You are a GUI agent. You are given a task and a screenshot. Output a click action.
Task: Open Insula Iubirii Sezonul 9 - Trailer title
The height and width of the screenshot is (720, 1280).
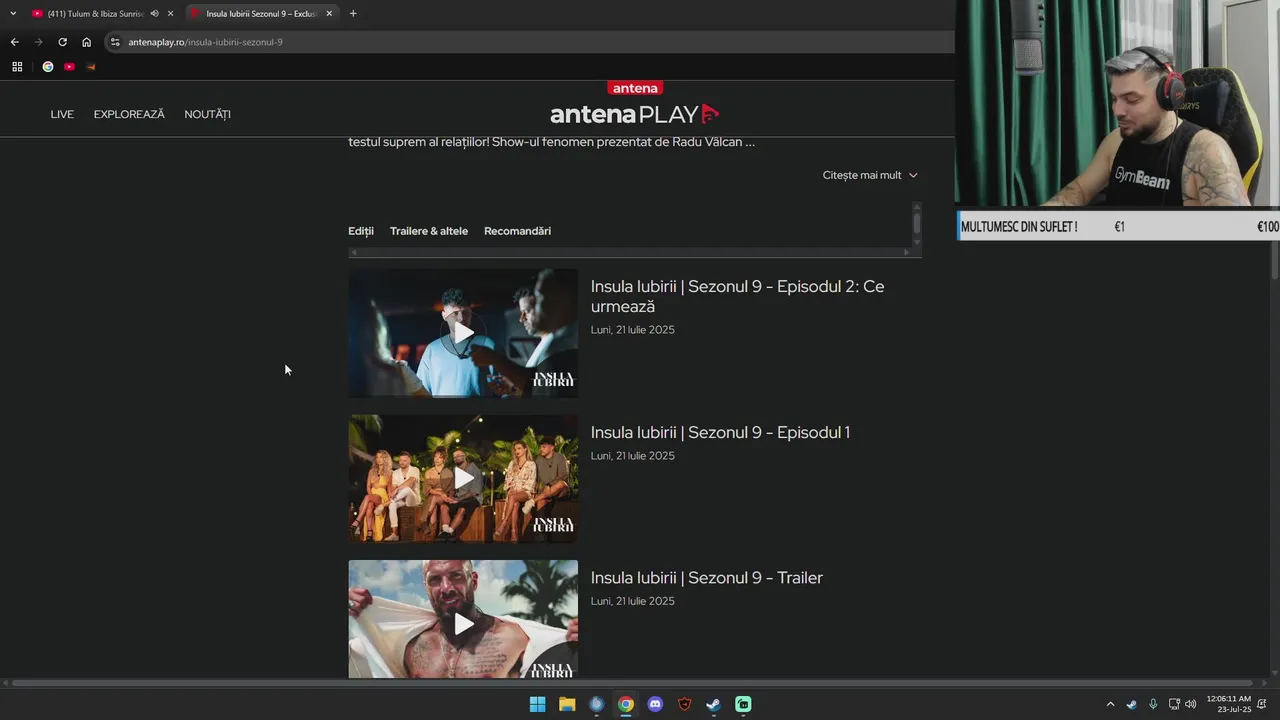[x=706, y=578]
